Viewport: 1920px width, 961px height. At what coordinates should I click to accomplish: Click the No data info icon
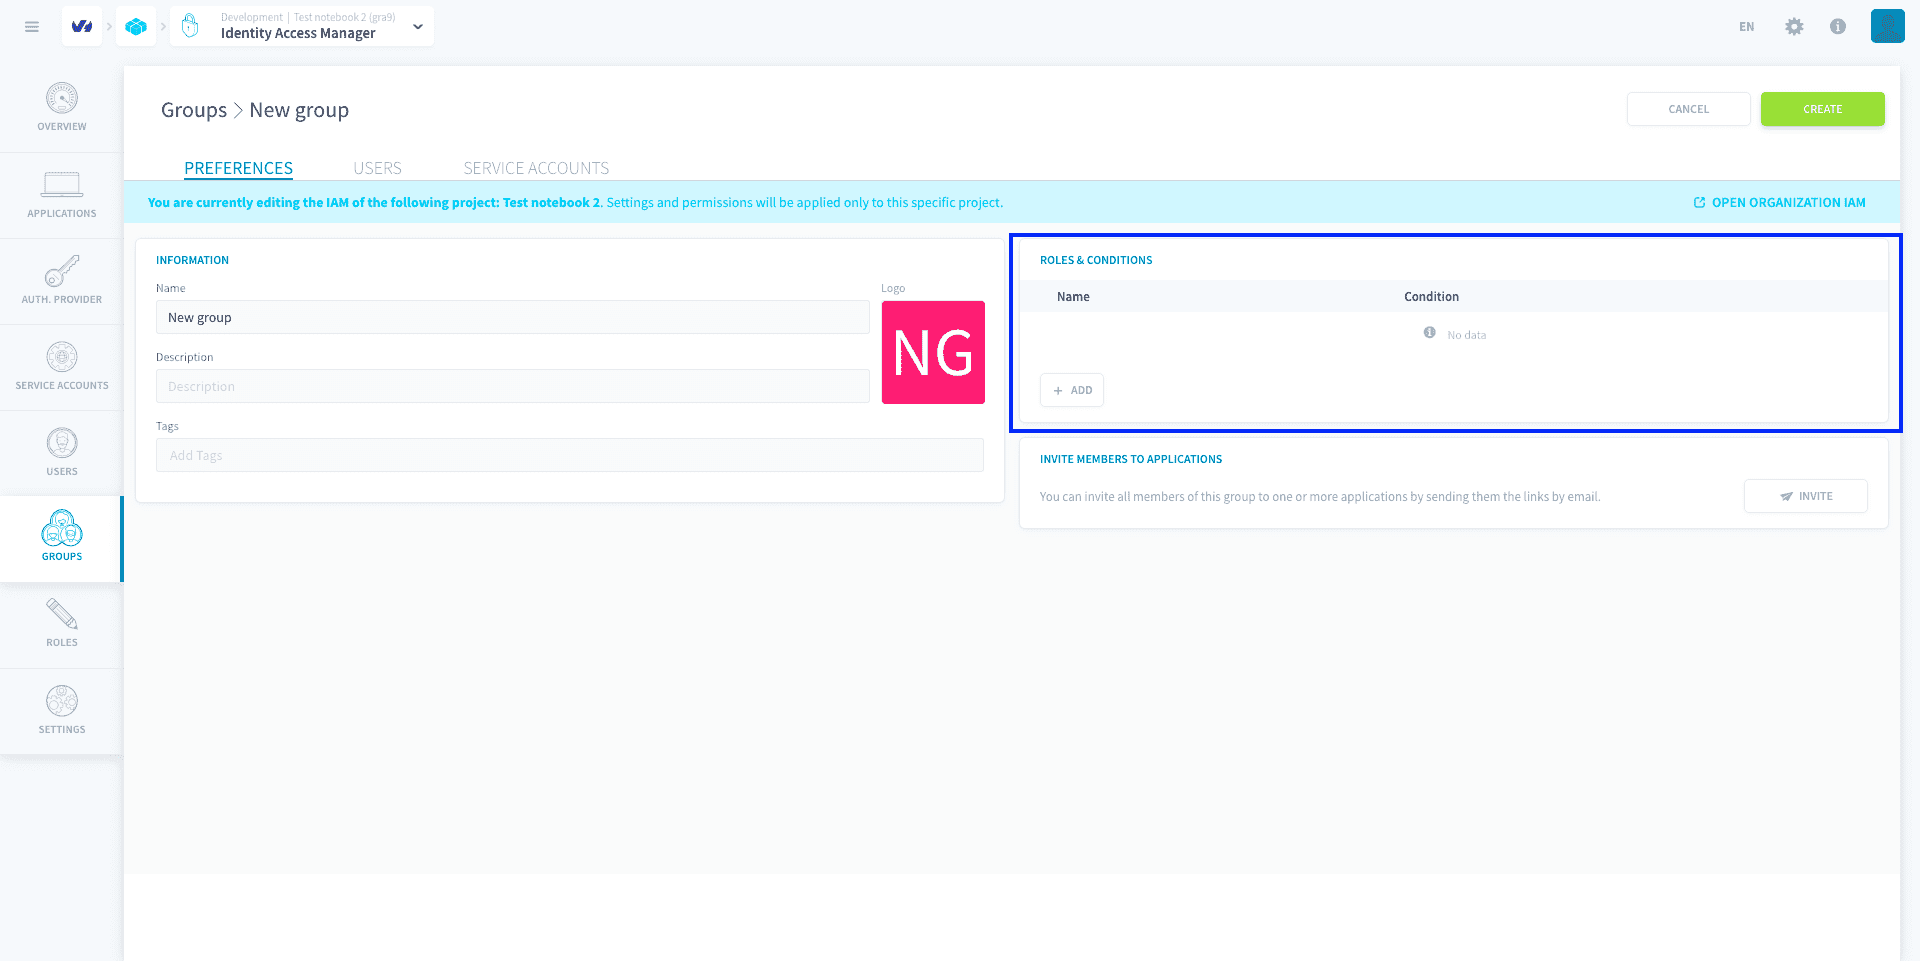pos(1429,333)
